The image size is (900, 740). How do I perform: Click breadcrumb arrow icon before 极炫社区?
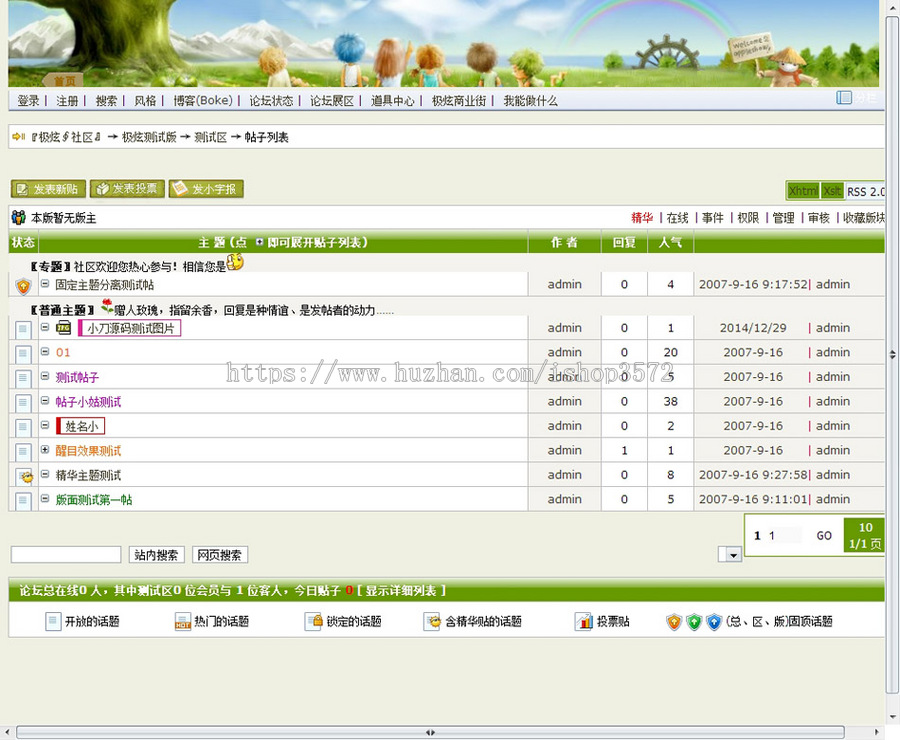[x=19, y=137]
